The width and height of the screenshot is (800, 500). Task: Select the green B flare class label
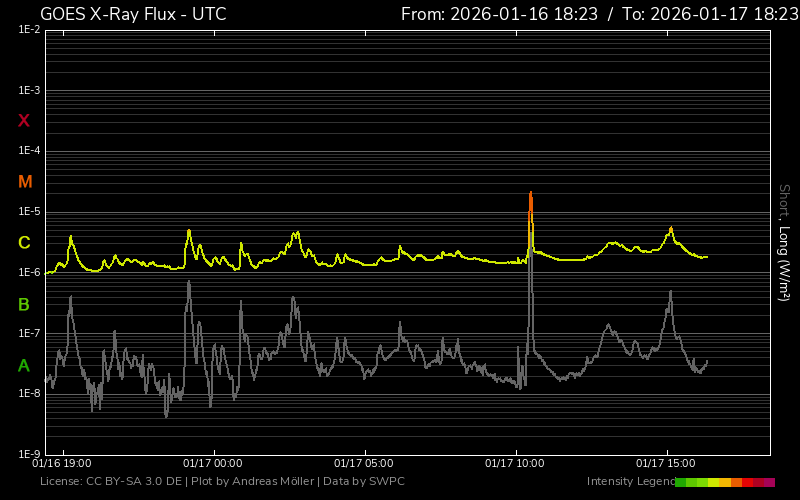point(25,304)
